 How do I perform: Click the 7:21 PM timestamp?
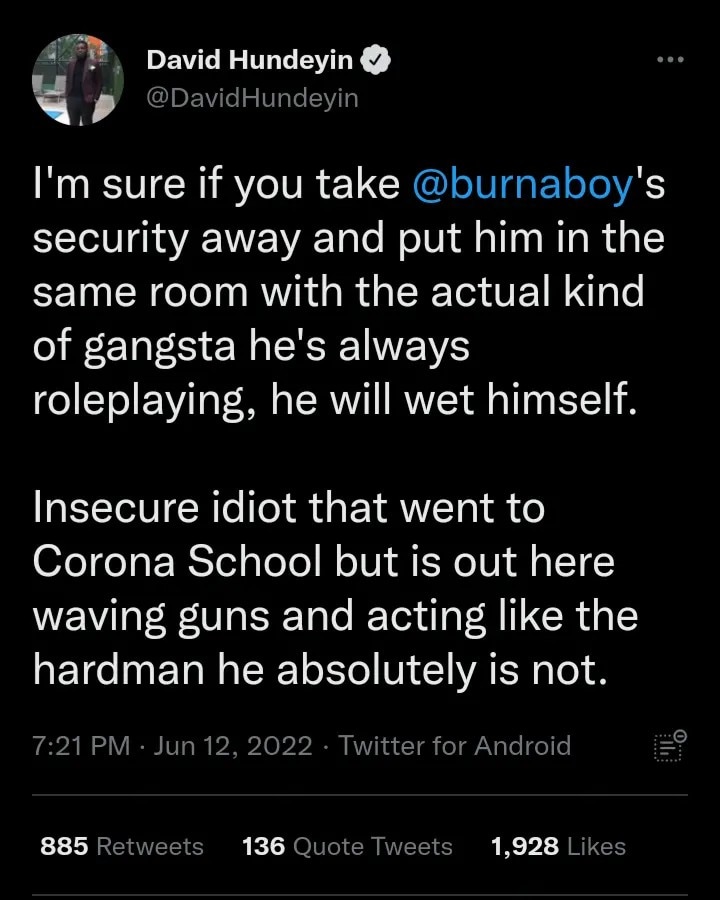(x=82, y=746)
